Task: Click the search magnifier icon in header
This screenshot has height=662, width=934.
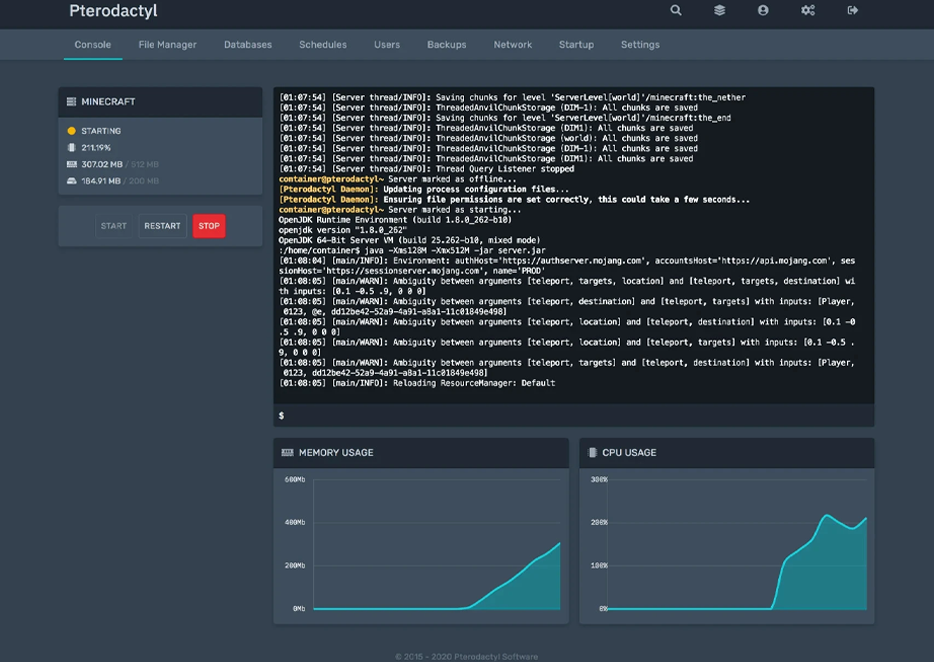Action: click(676, 10)
